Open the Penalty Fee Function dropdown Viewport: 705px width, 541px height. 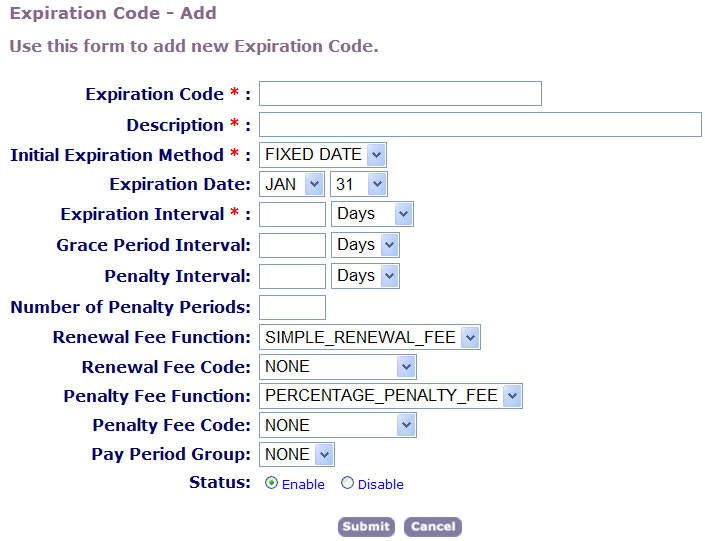click(x=391, y=396)
